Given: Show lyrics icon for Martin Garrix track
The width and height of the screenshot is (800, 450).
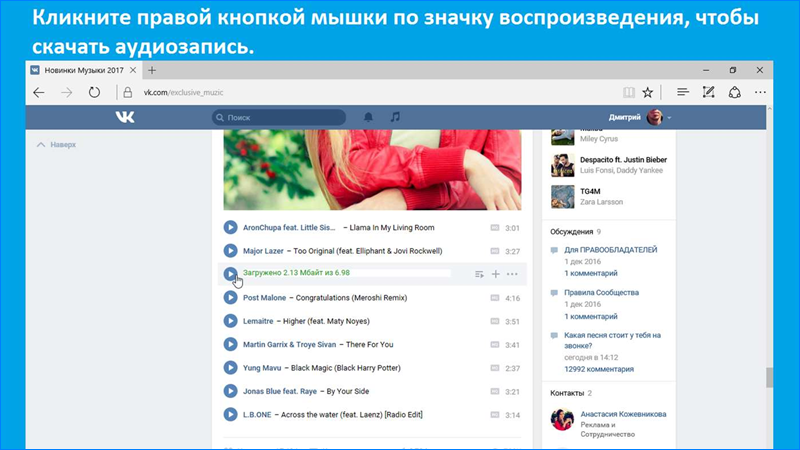Looking at the screenshot, I should click(494, 344).
